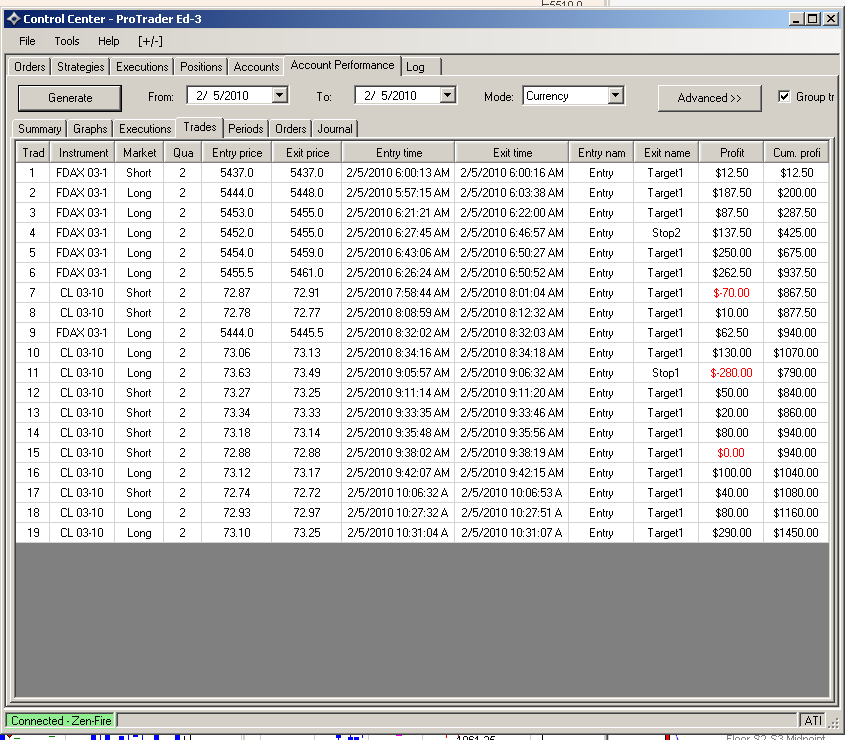Select the Trades sub-tab
The image size is (845, 740).
[200, 127]
